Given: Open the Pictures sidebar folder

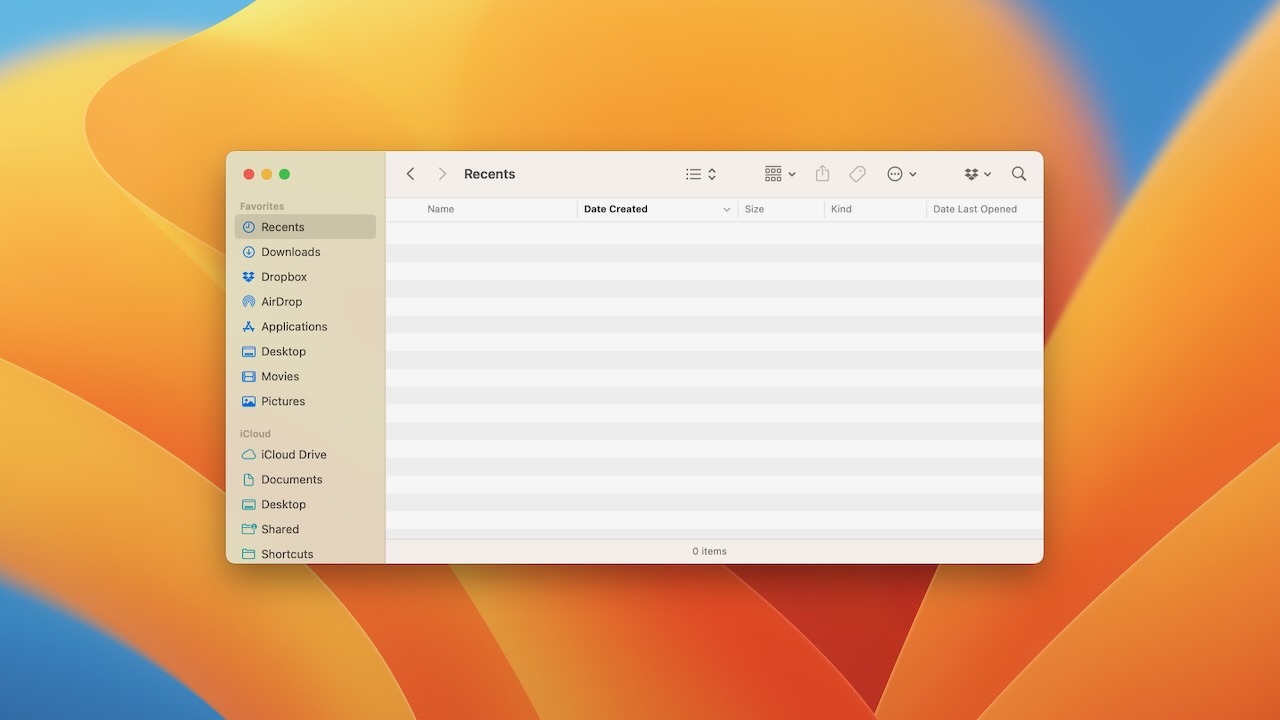Looking at the screenshot, I should tap(283, 401).
